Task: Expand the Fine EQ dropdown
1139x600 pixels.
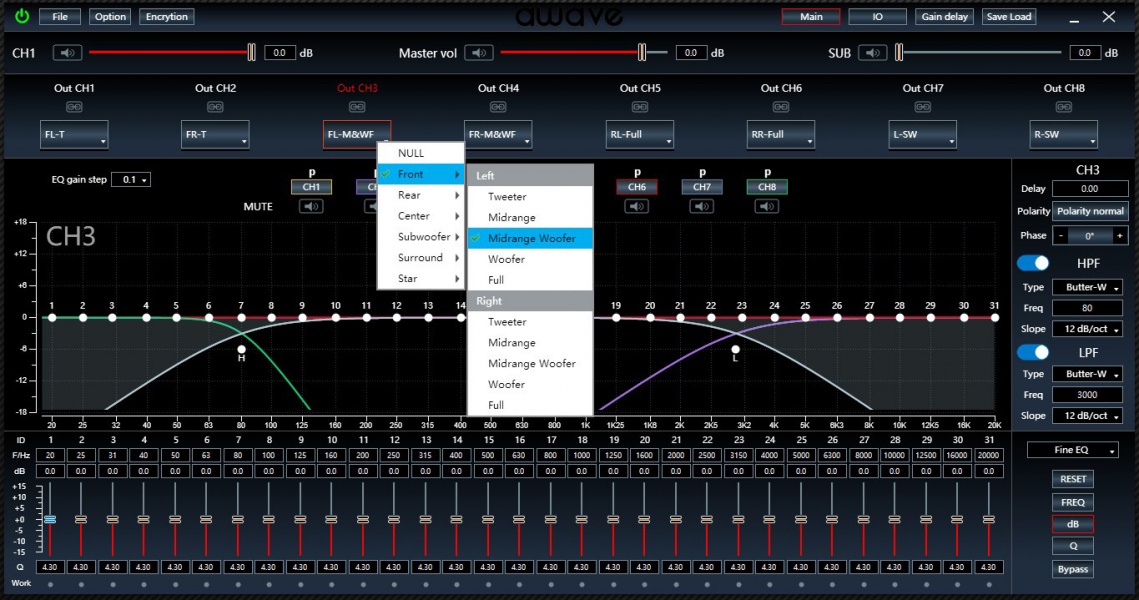Action: [1072, 451]
